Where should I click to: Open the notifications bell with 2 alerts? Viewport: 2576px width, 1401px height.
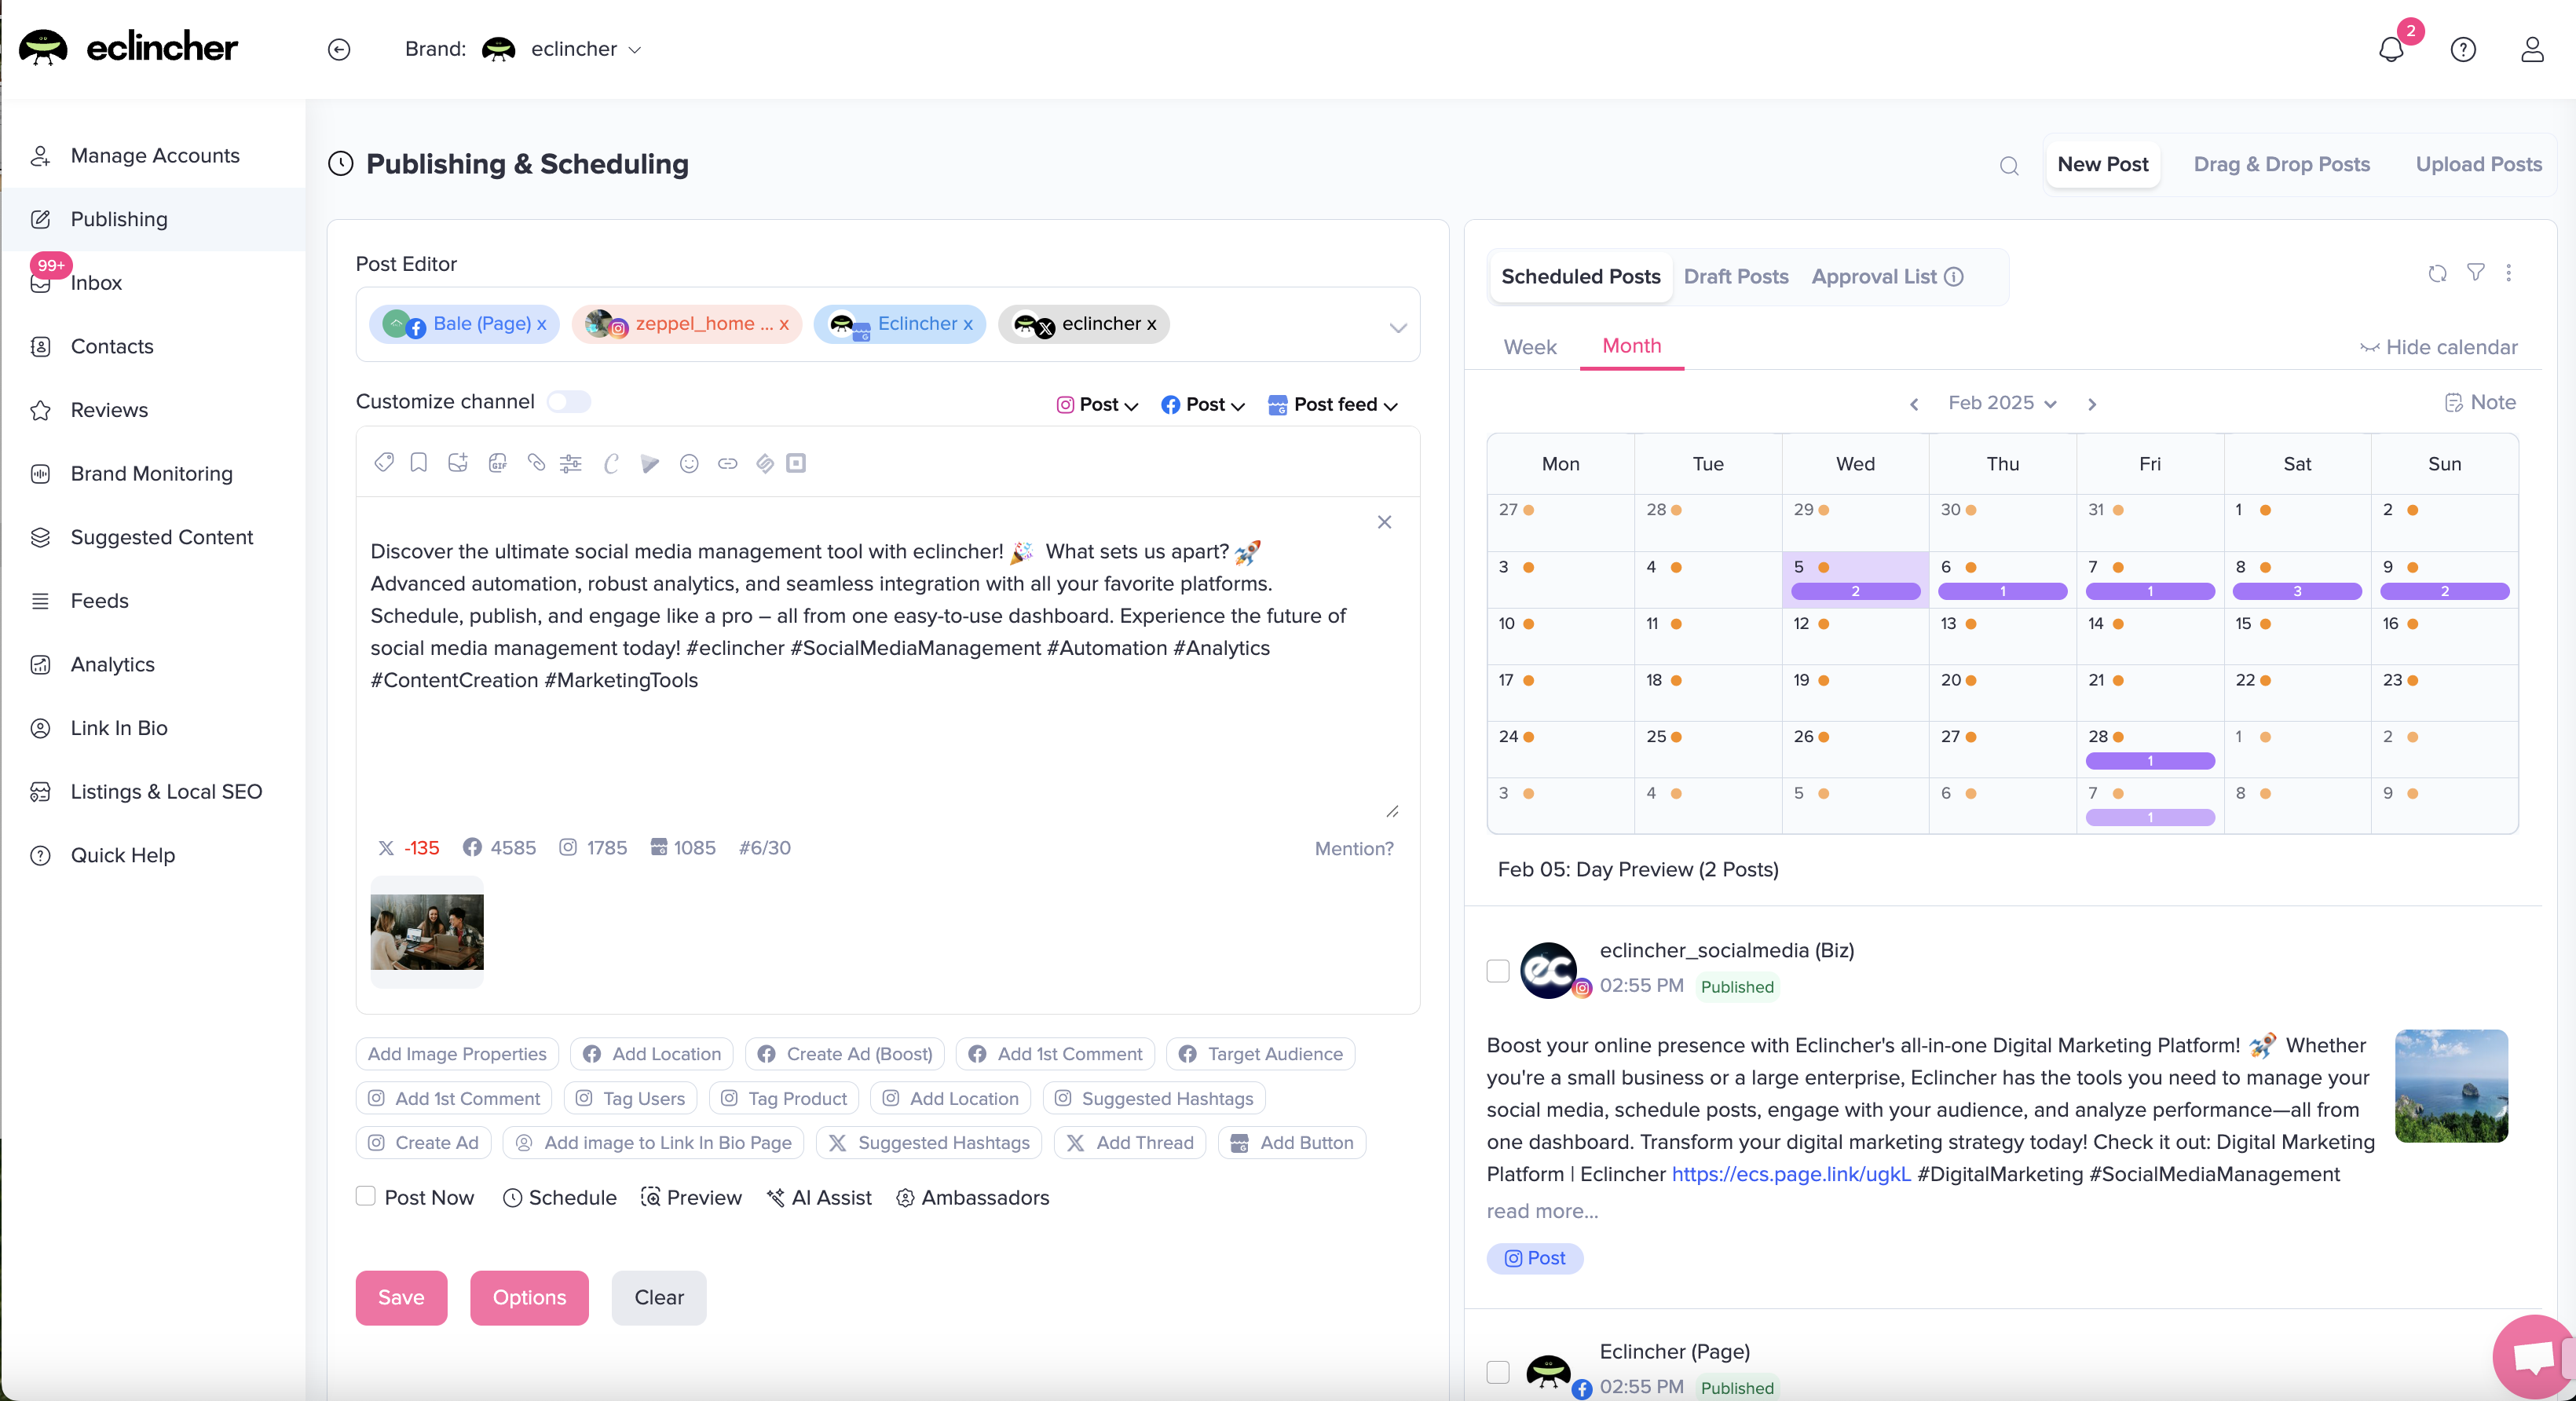click(2391, 49)
